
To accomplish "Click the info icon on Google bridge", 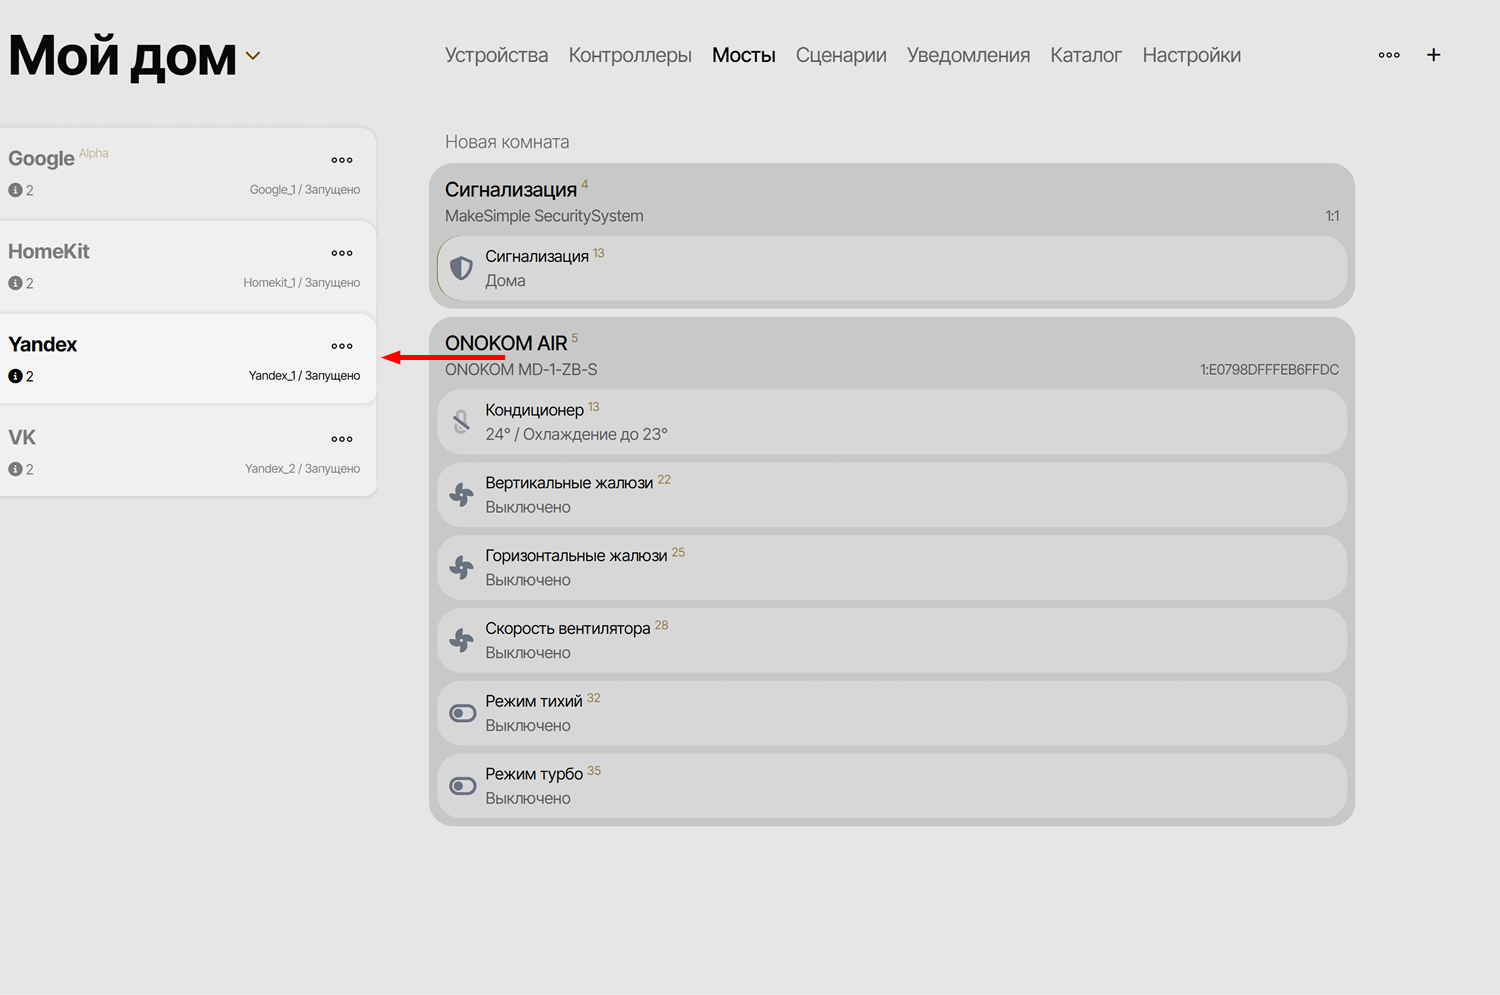I will click(15, 190).
